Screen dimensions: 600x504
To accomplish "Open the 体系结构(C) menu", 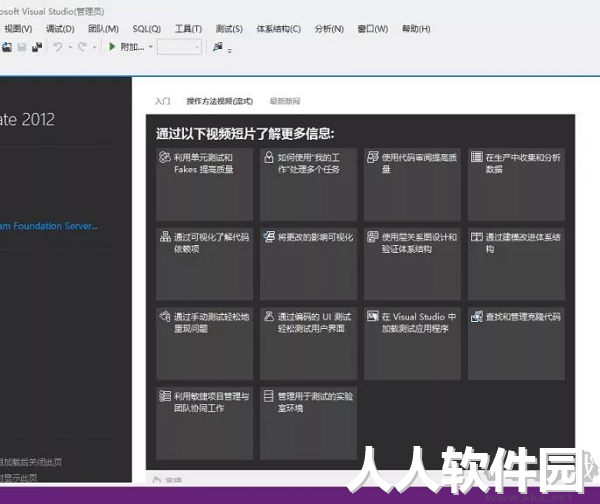I will coord(279,29).
